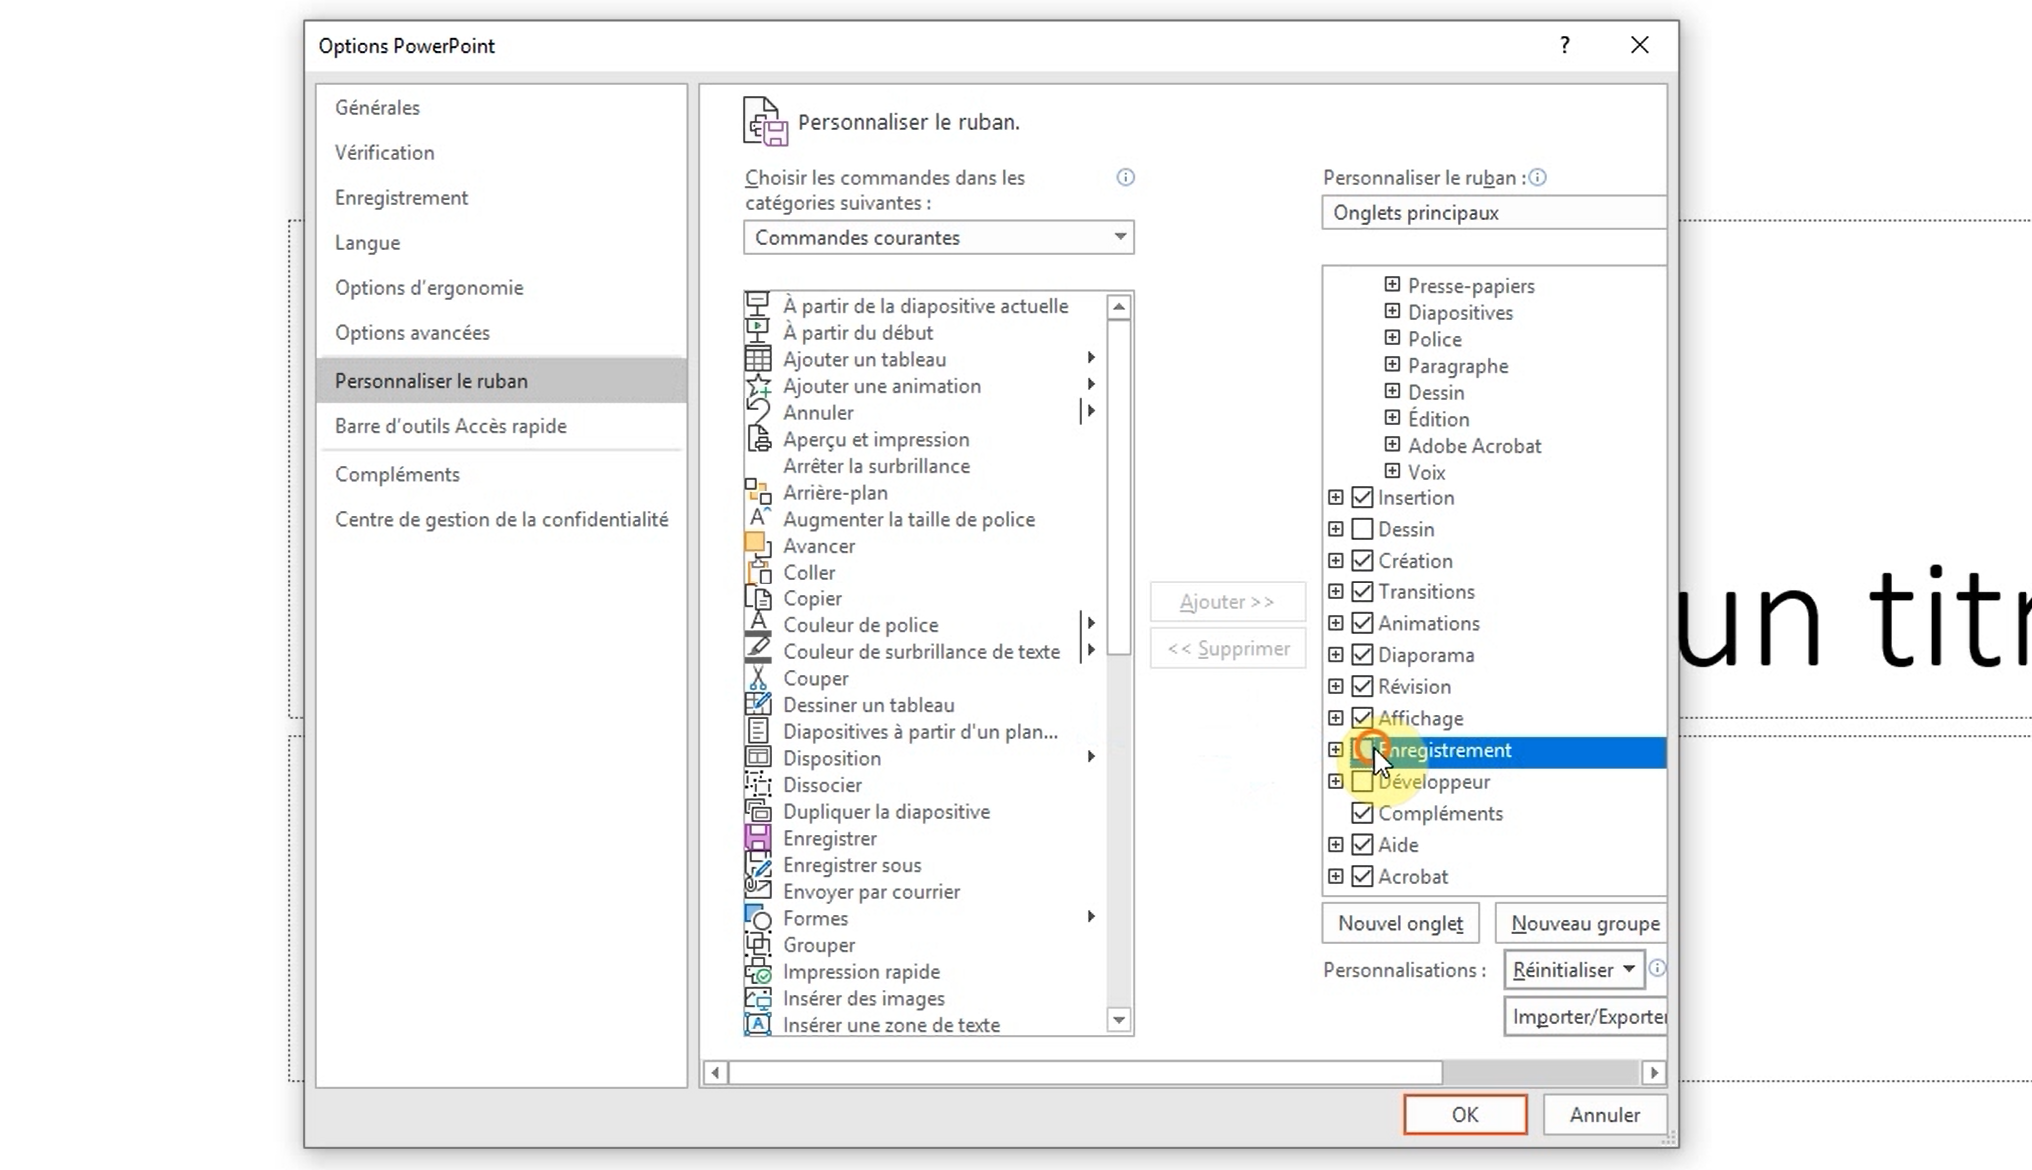The width and height of the screenshot is (2032, 1170).
Task: Click the horizontal scrollbar right arrow
Action: 1654,1072
